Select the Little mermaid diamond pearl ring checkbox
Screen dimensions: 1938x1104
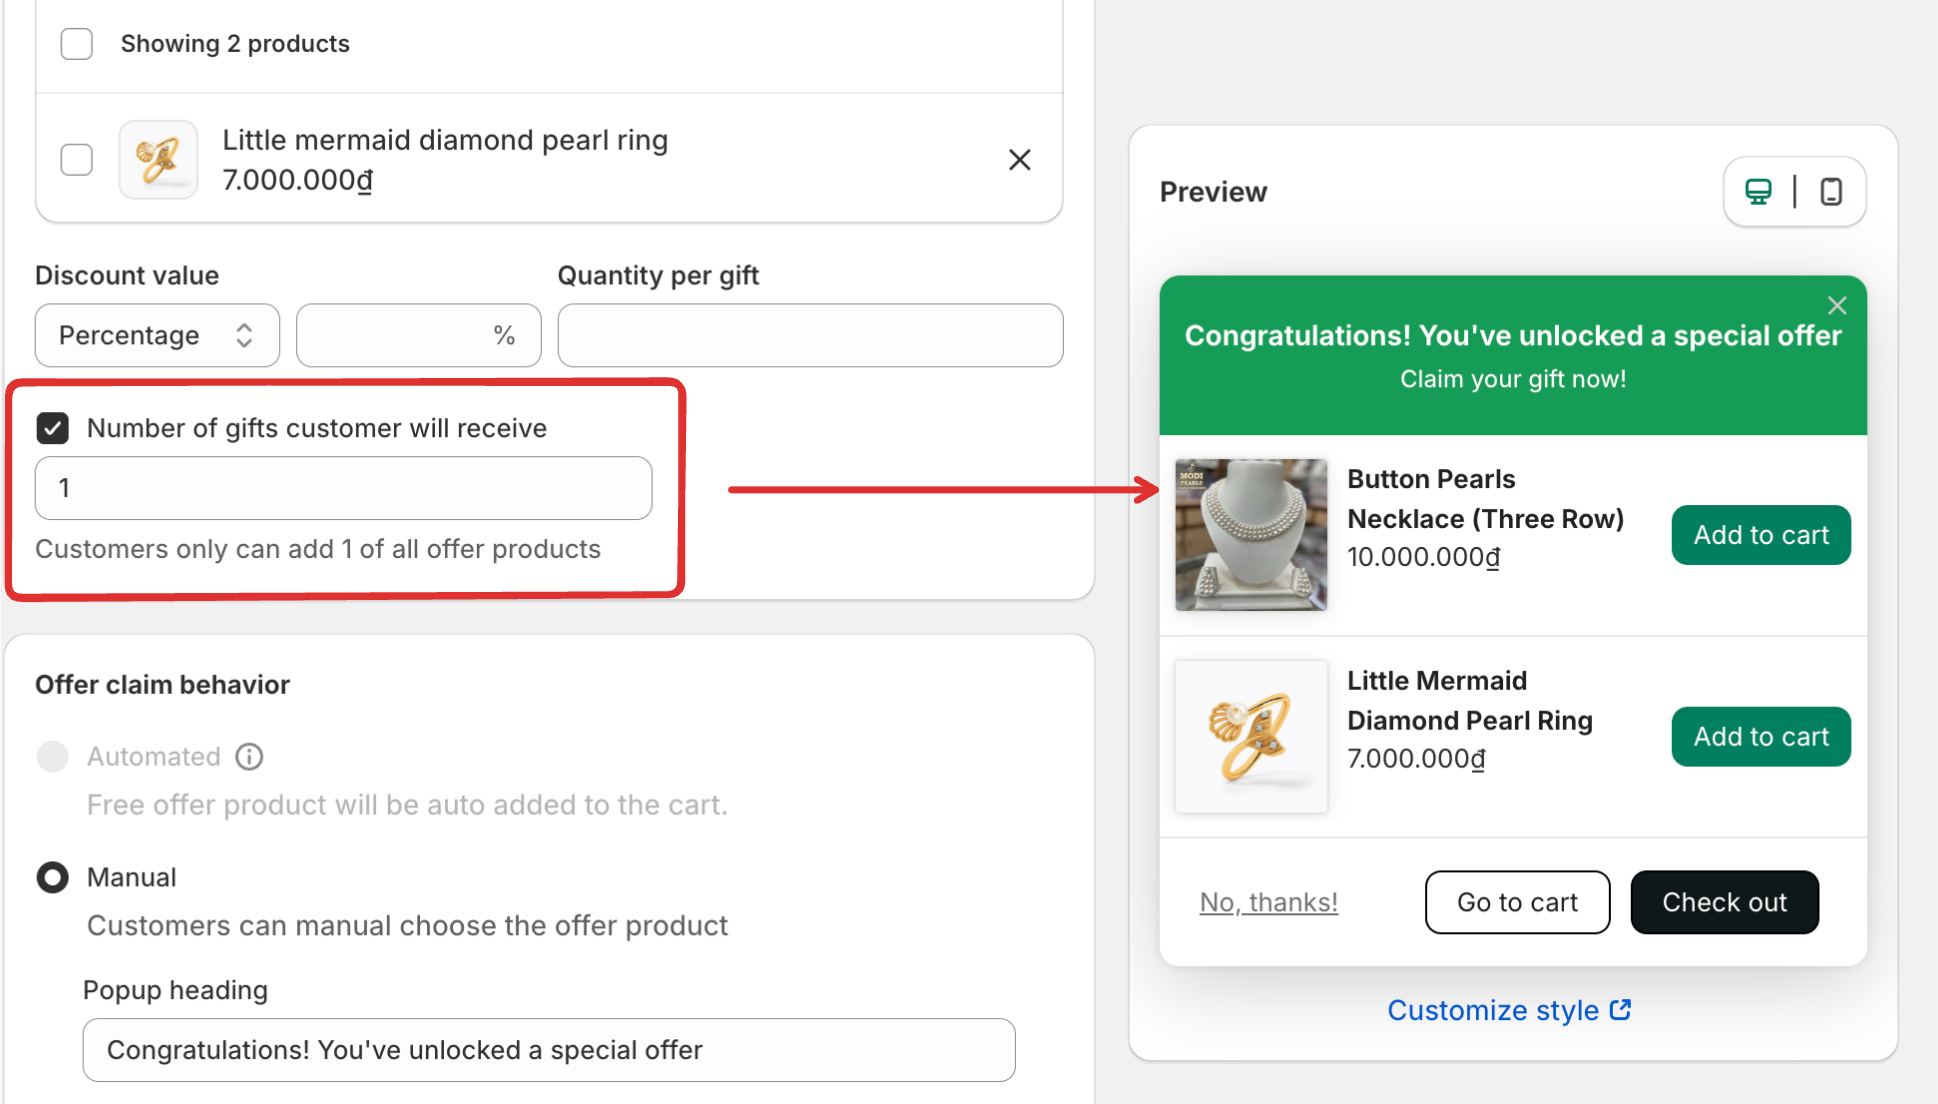pos(77,160)
